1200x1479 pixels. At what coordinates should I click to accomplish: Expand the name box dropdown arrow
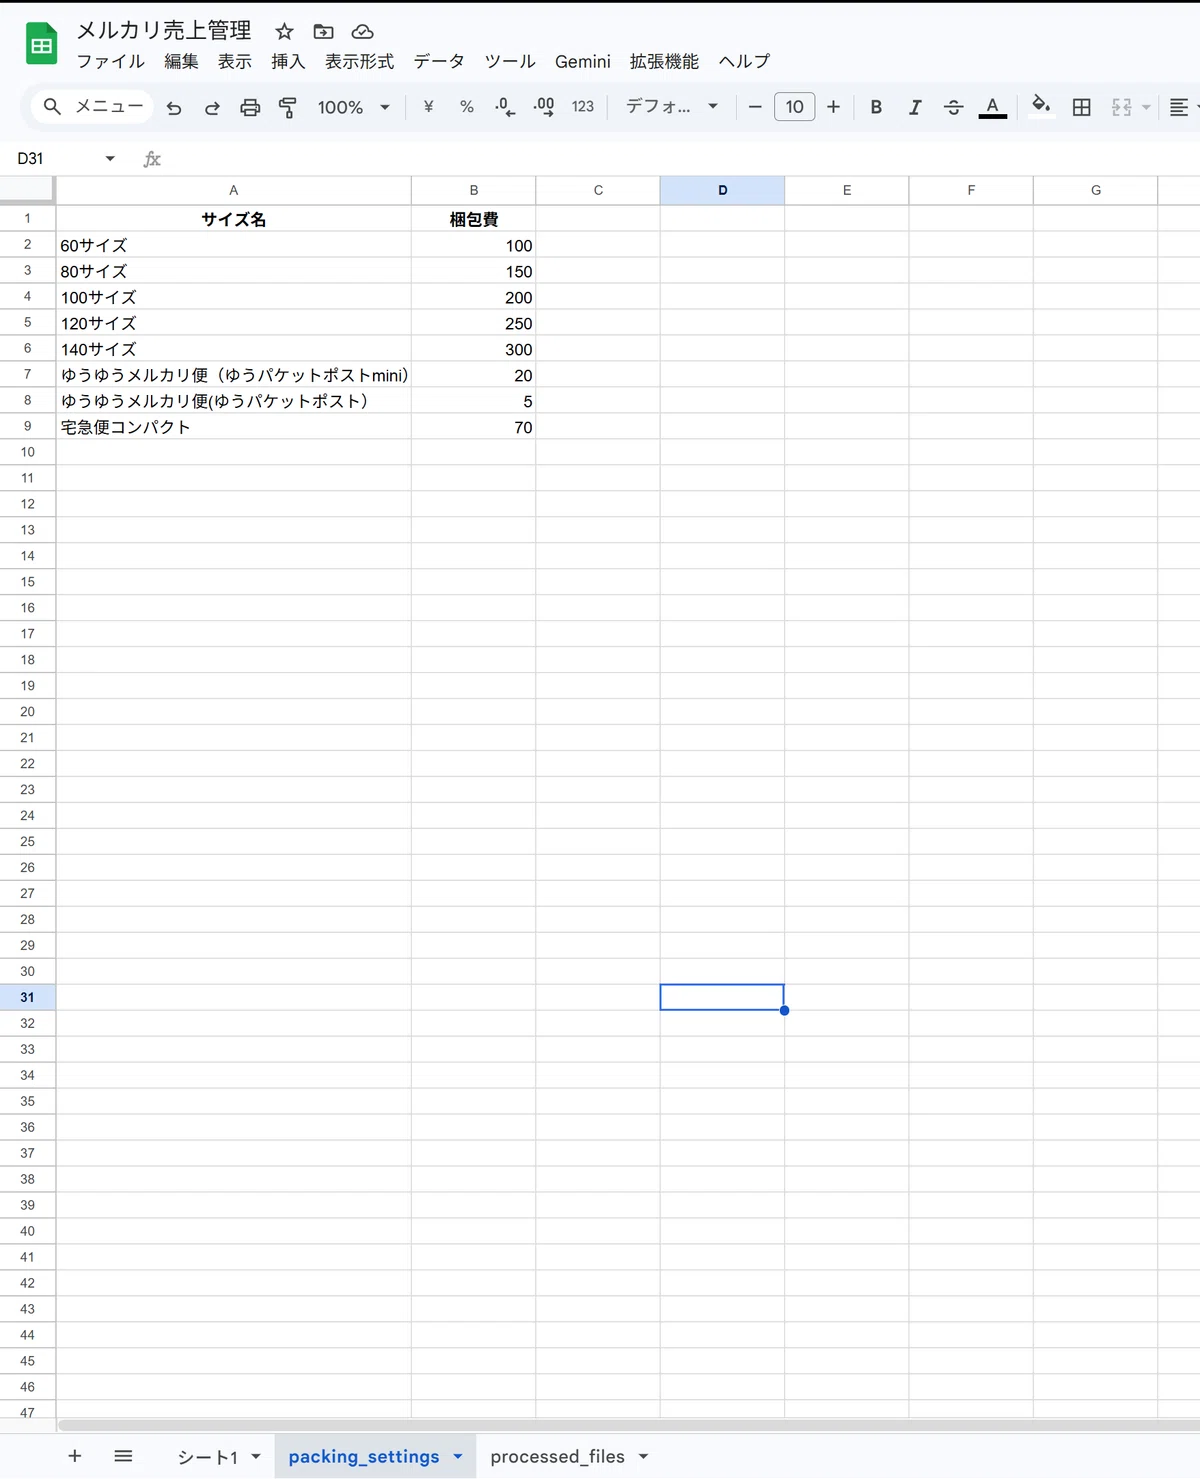(x=110, y=158)
